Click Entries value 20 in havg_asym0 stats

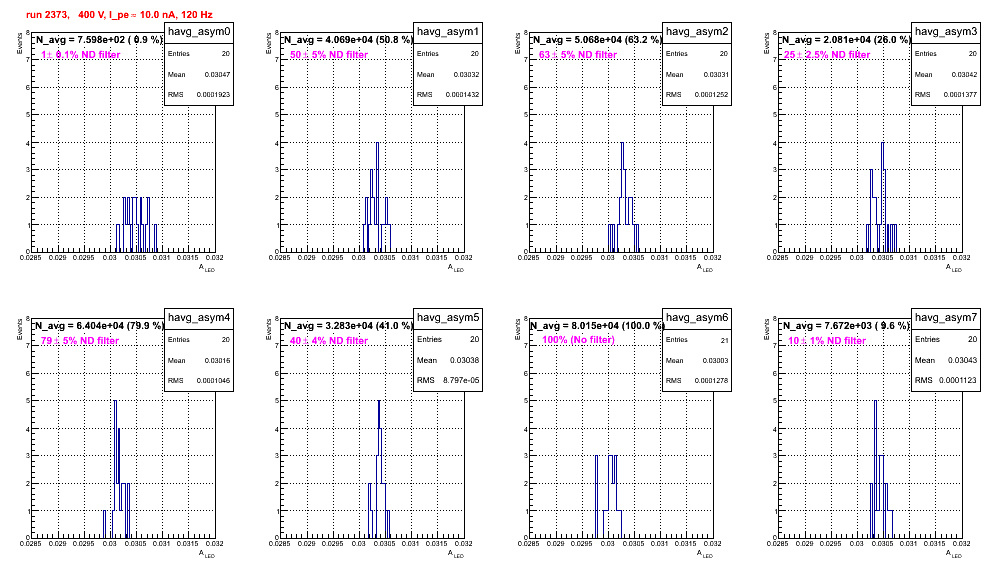click(226, 54)
